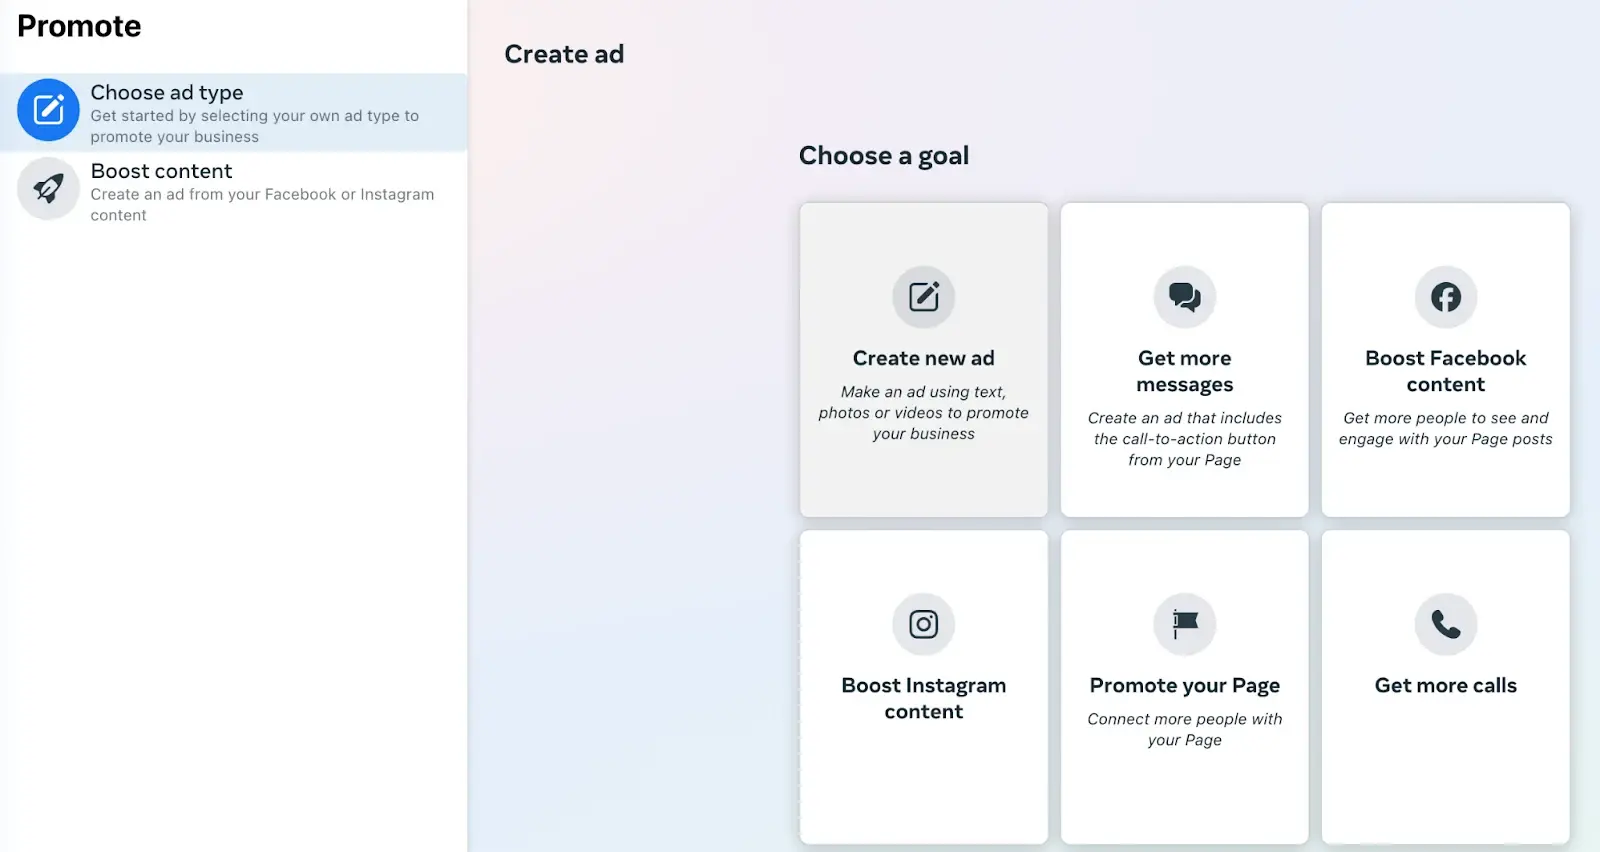Click the chat bubbles icon for messages
1600x852 pixels.
1184,297
